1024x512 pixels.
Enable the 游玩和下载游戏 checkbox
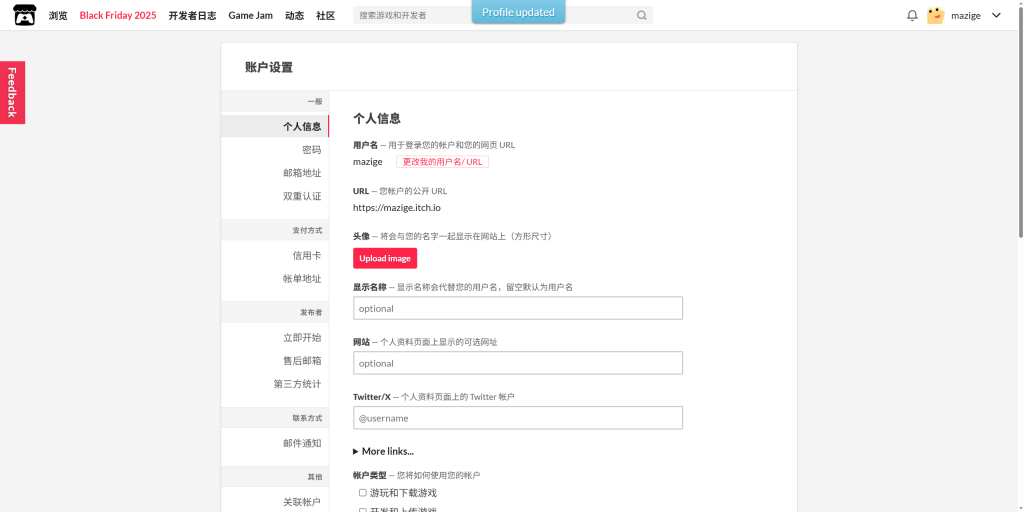click(x=363, y=493)
